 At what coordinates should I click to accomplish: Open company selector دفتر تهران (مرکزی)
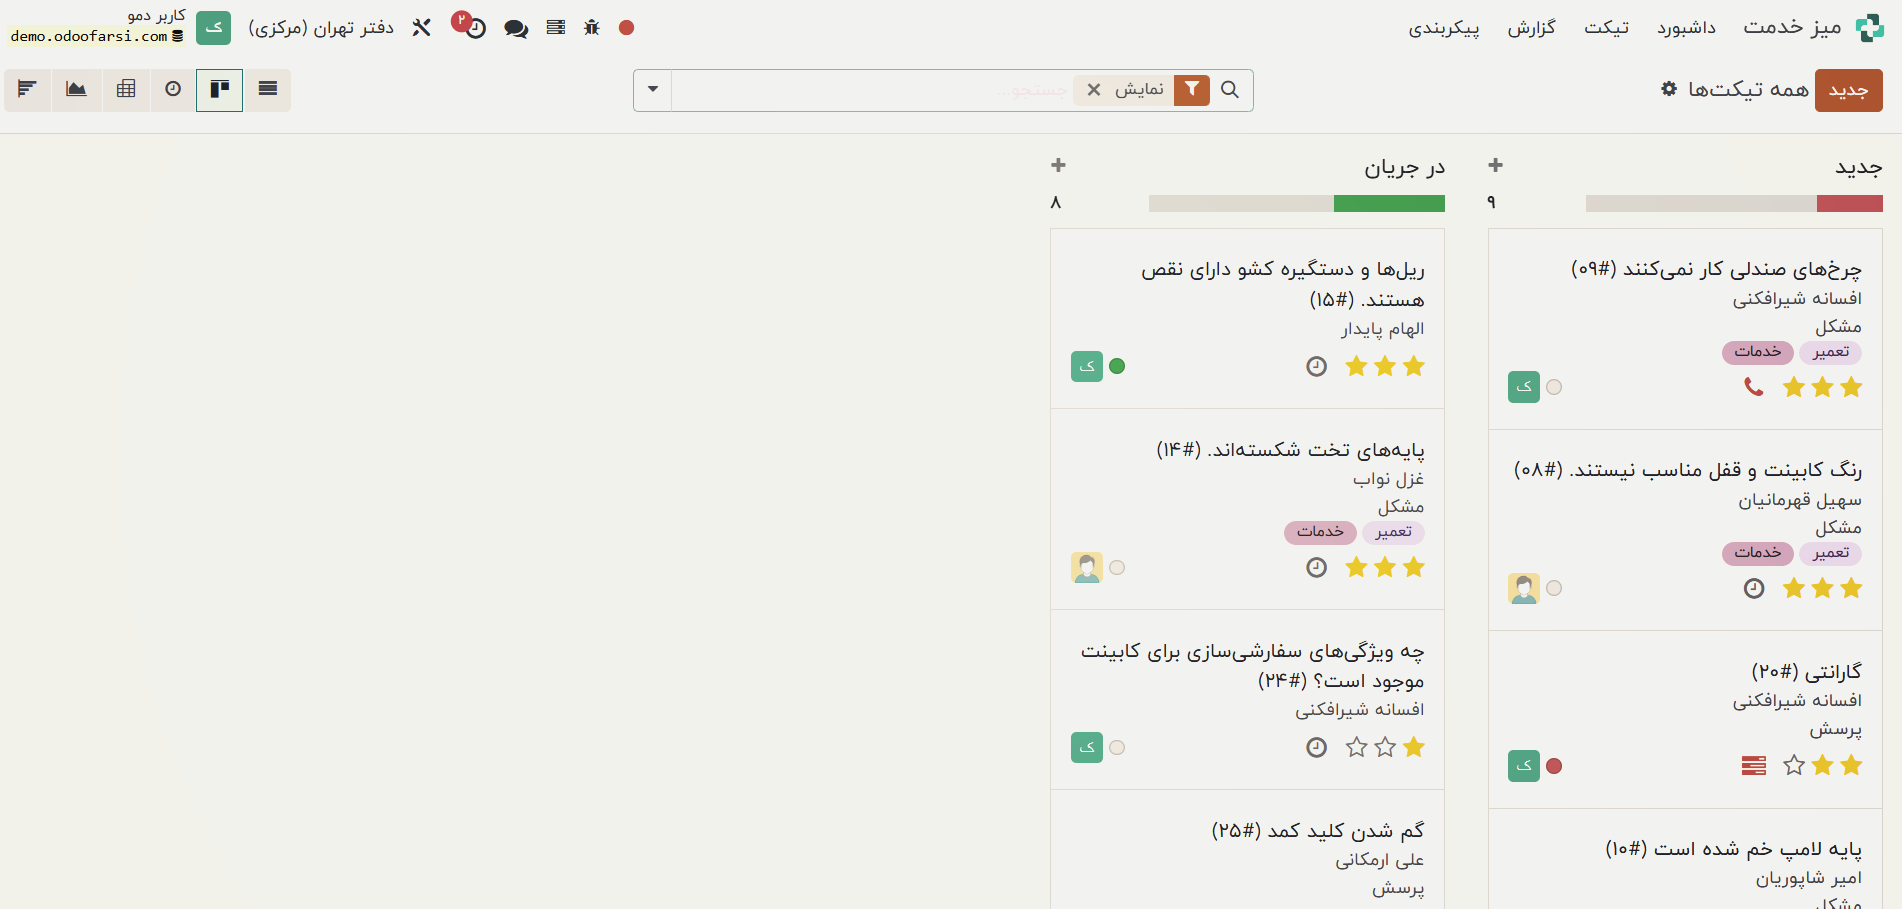coord(320,27)
